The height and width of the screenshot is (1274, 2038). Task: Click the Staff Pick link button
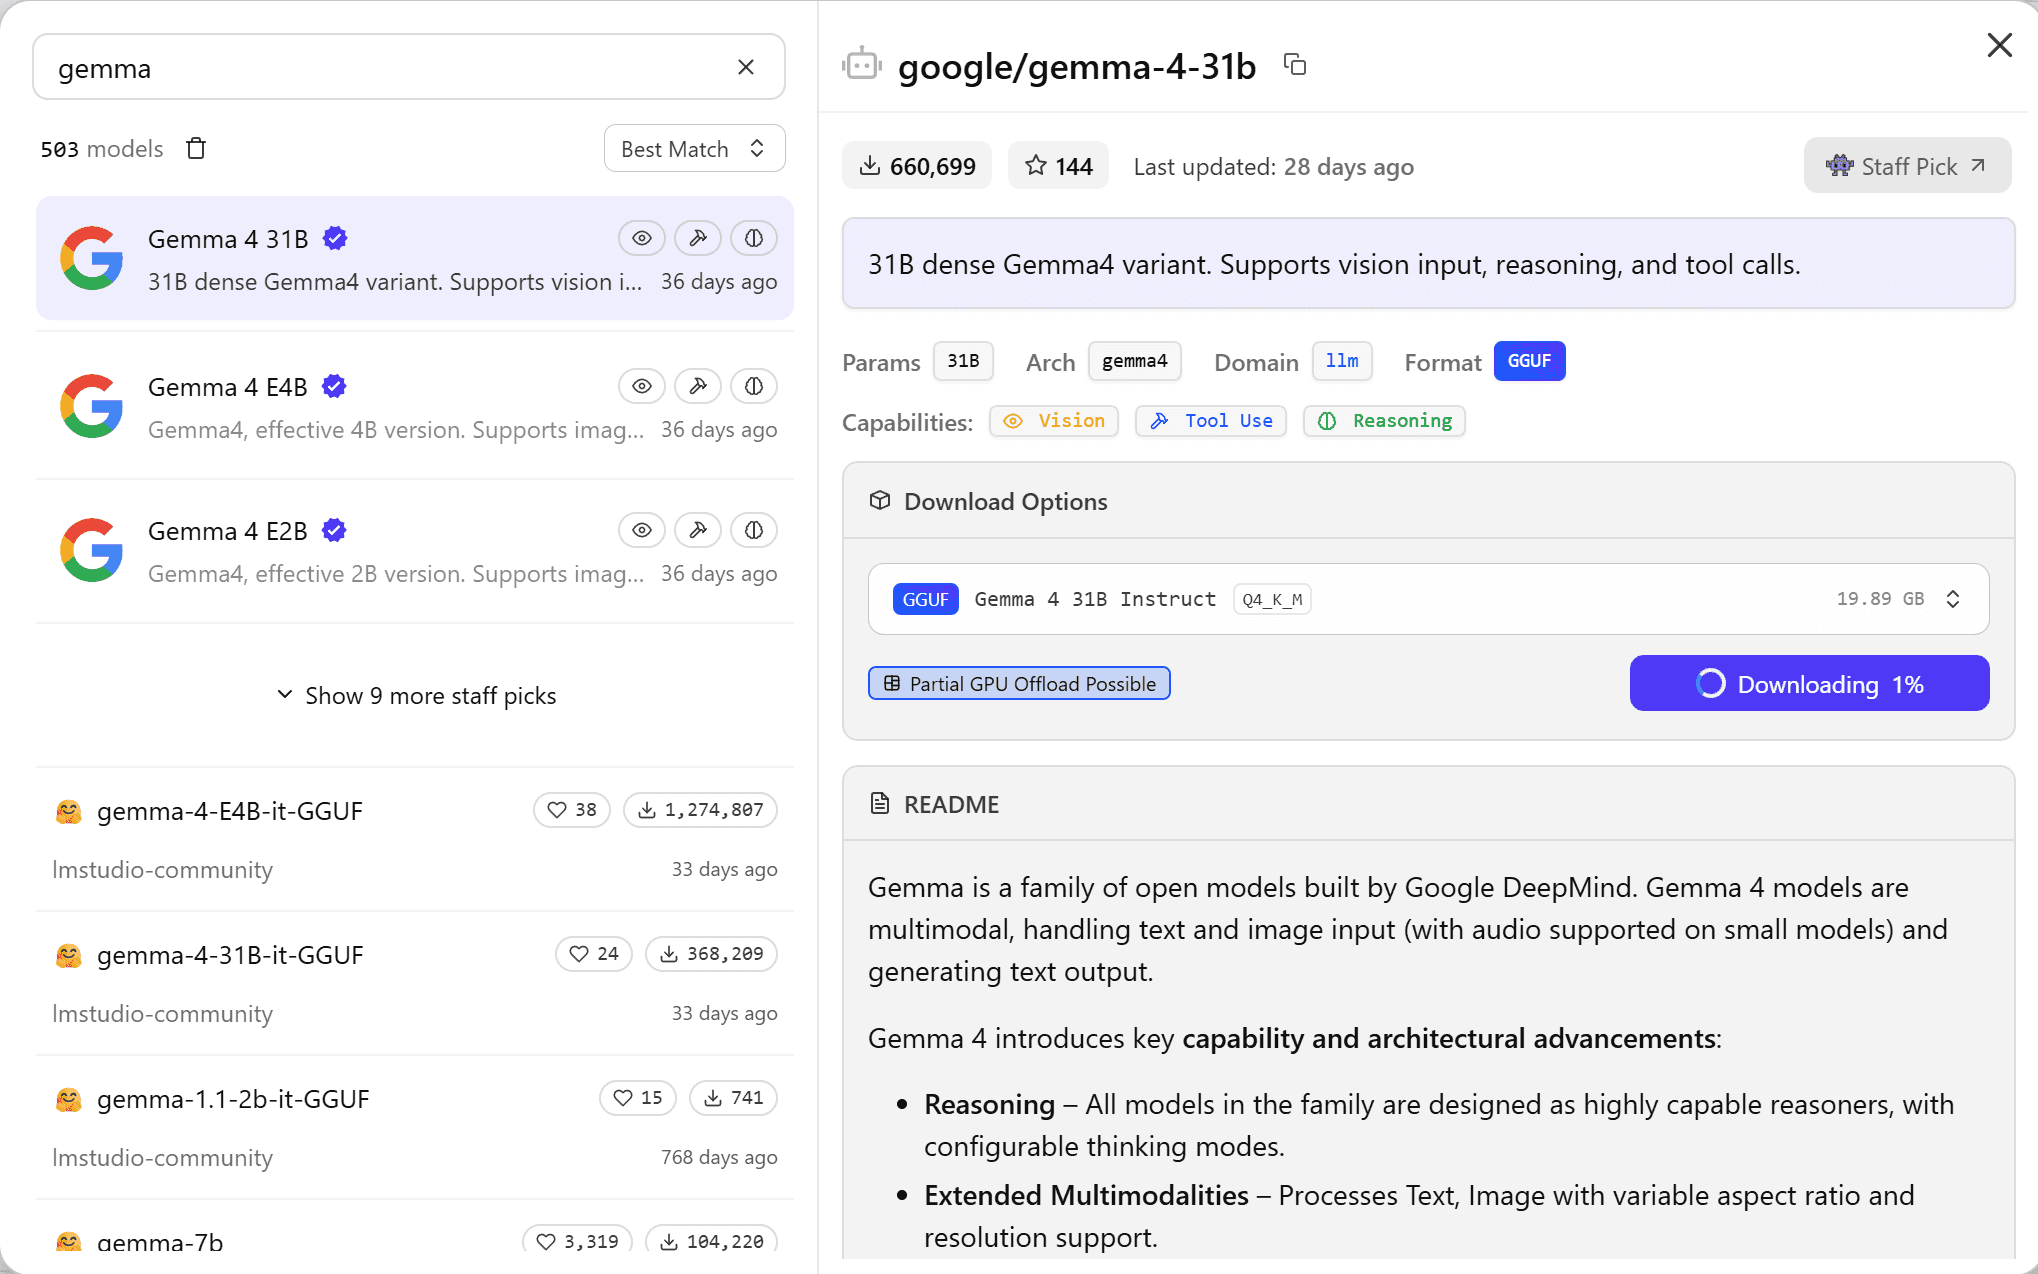(x=1907, y=165)
